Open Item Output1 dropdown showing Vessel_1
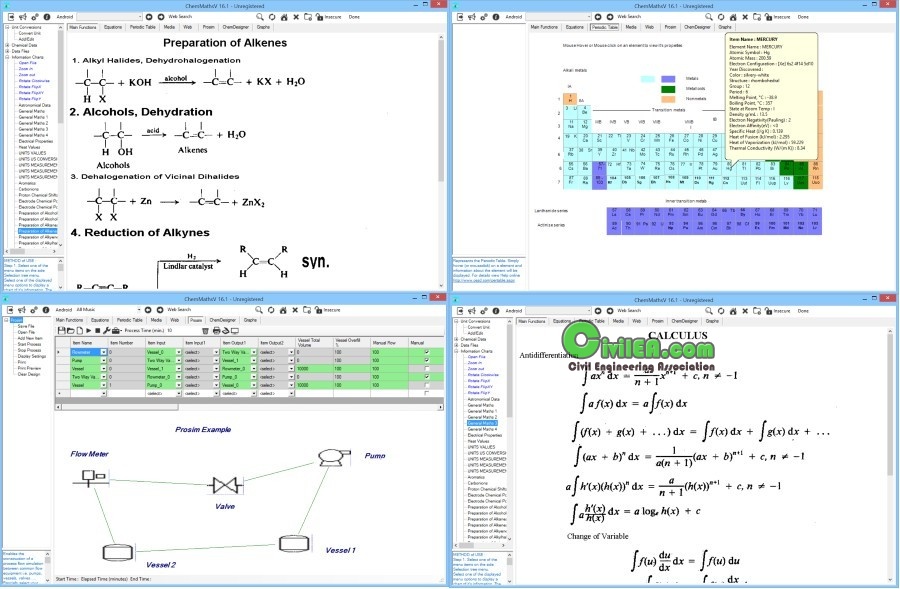The height and width of the screenshot is (589, 900). (253, 361)
